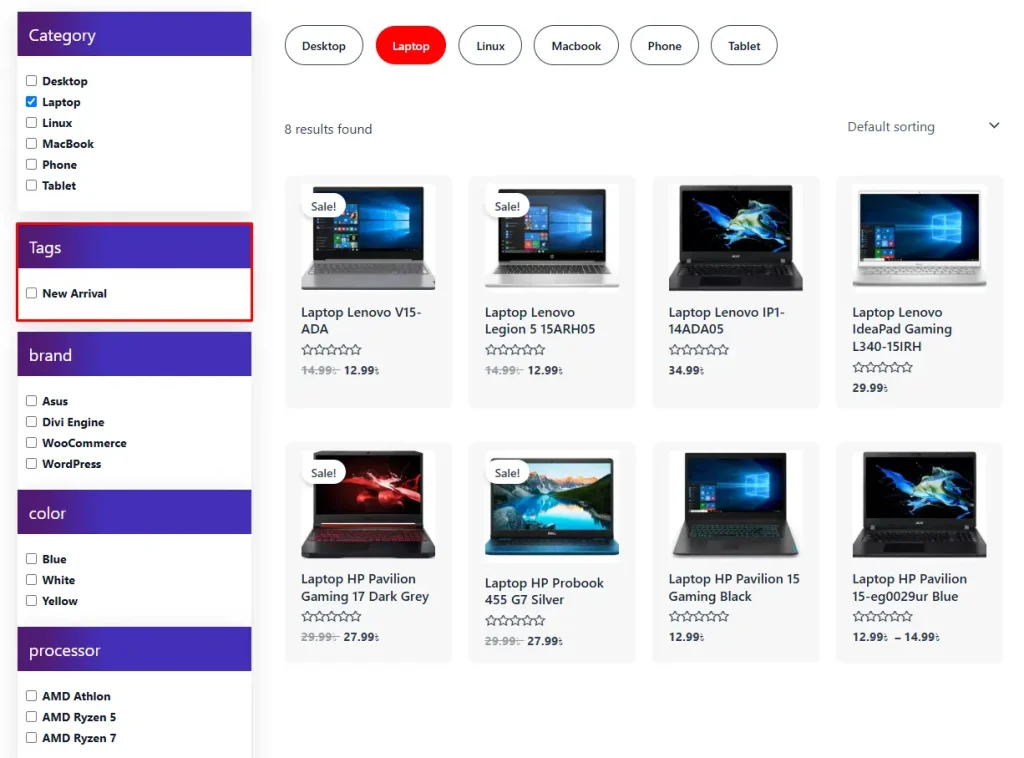This screenshot has width=1024, height=758.
Task: Check the AMD Ryzen 5 processor checkbox
Action: [31, 717]
